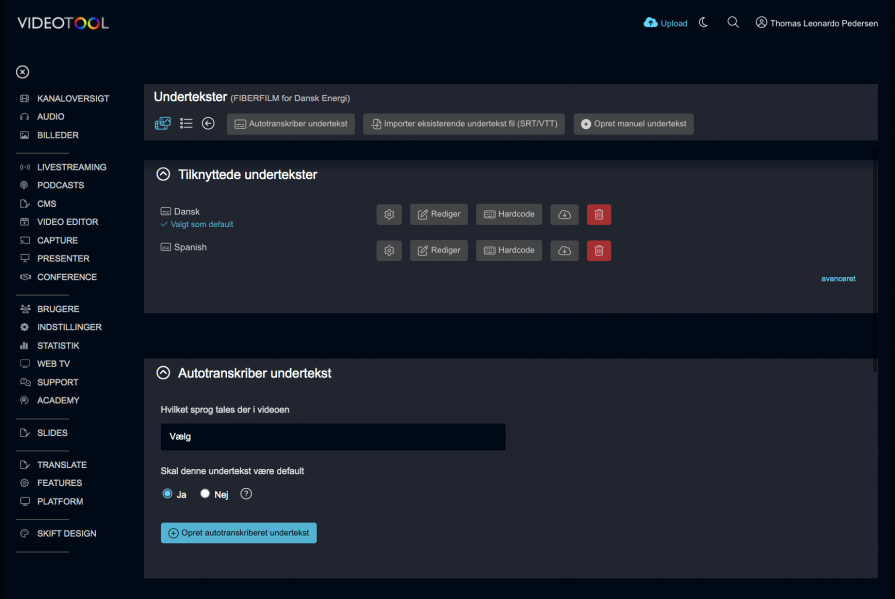Viewport: 895px width, 599px height.
Task: Go to Livestreaming in the sidebar
Action: tap(71, 167)
